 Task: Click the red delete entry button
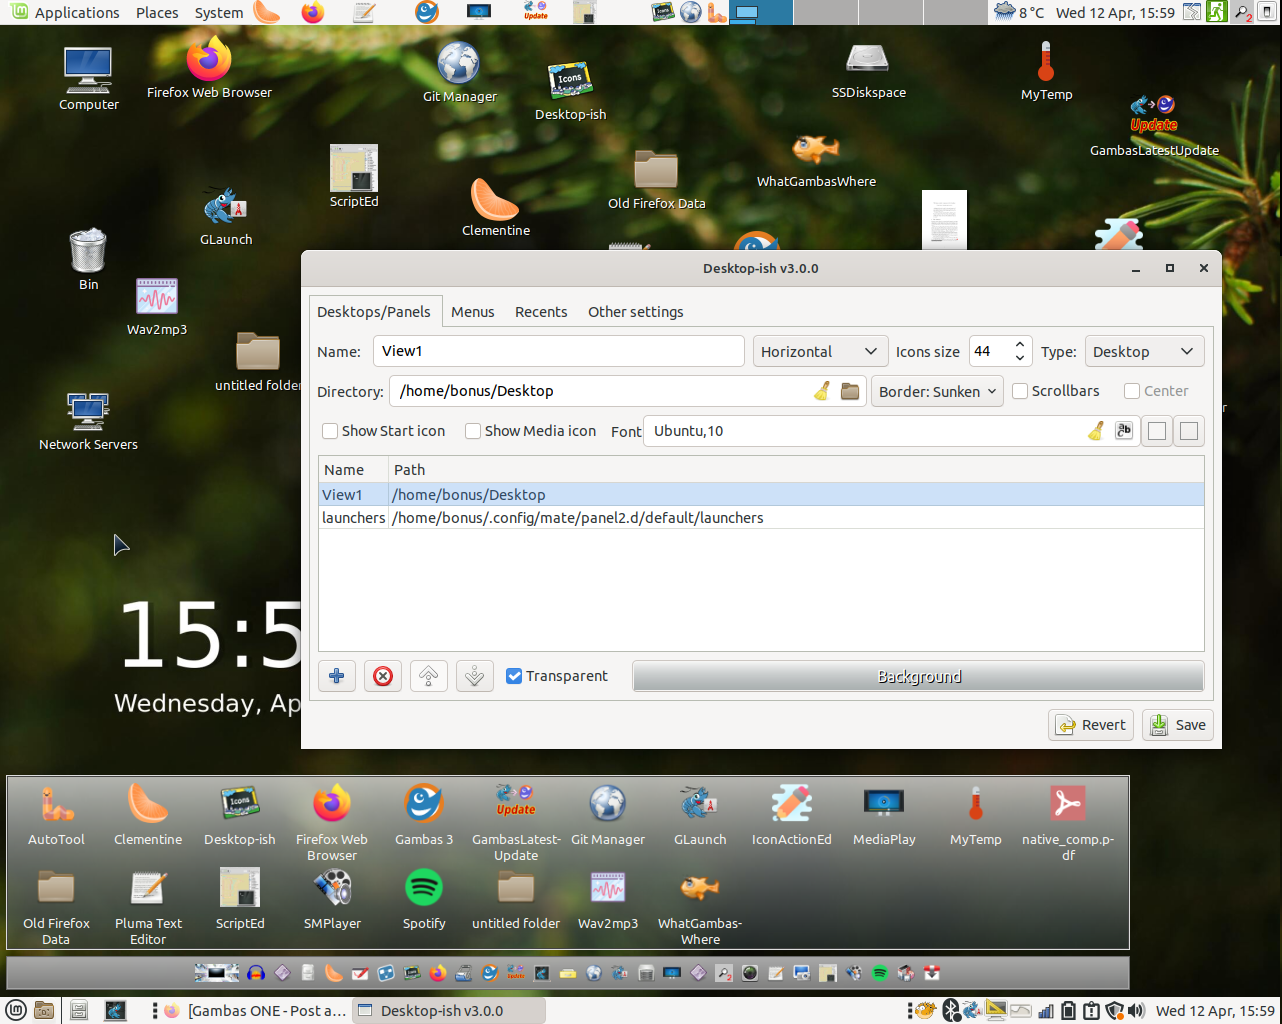[383, 677]
